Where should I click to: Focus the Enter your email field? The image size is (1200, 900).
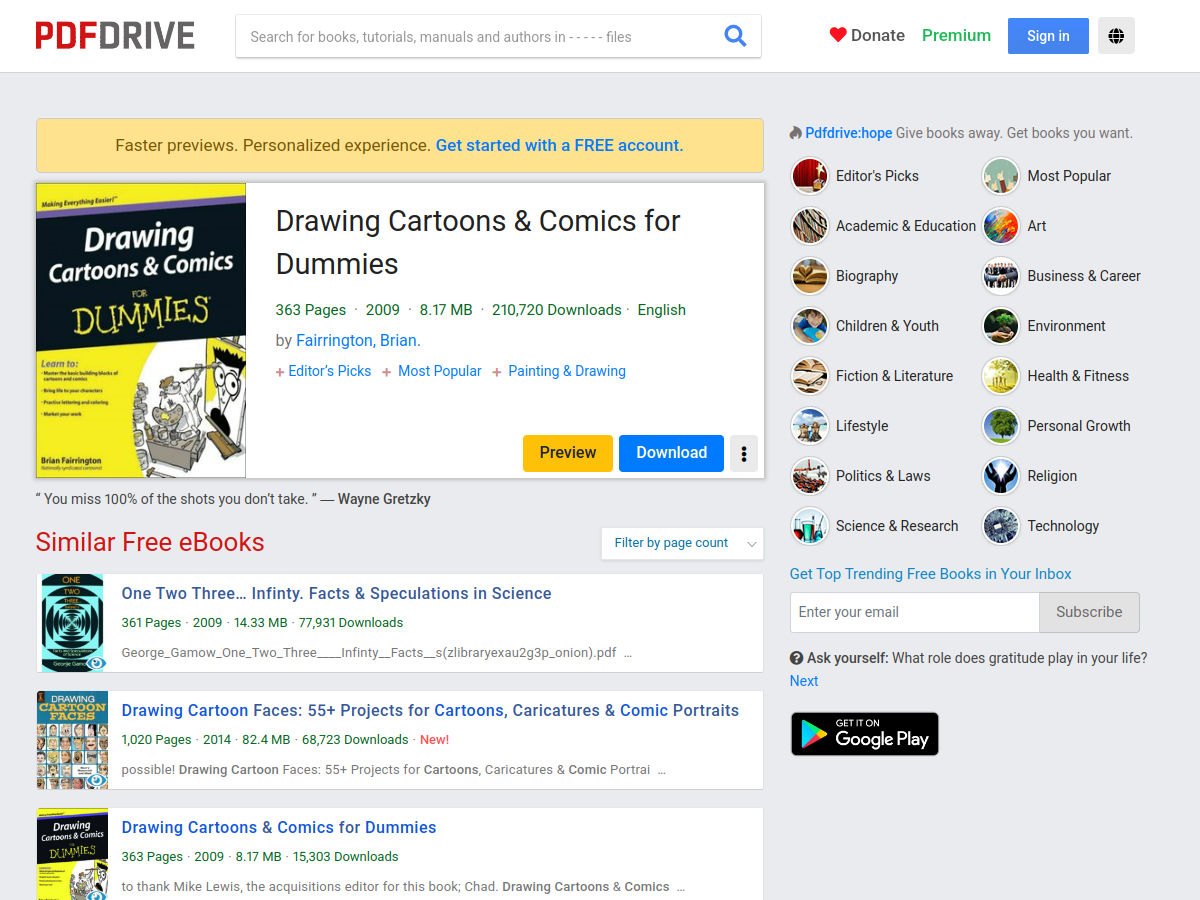[915, 612]
